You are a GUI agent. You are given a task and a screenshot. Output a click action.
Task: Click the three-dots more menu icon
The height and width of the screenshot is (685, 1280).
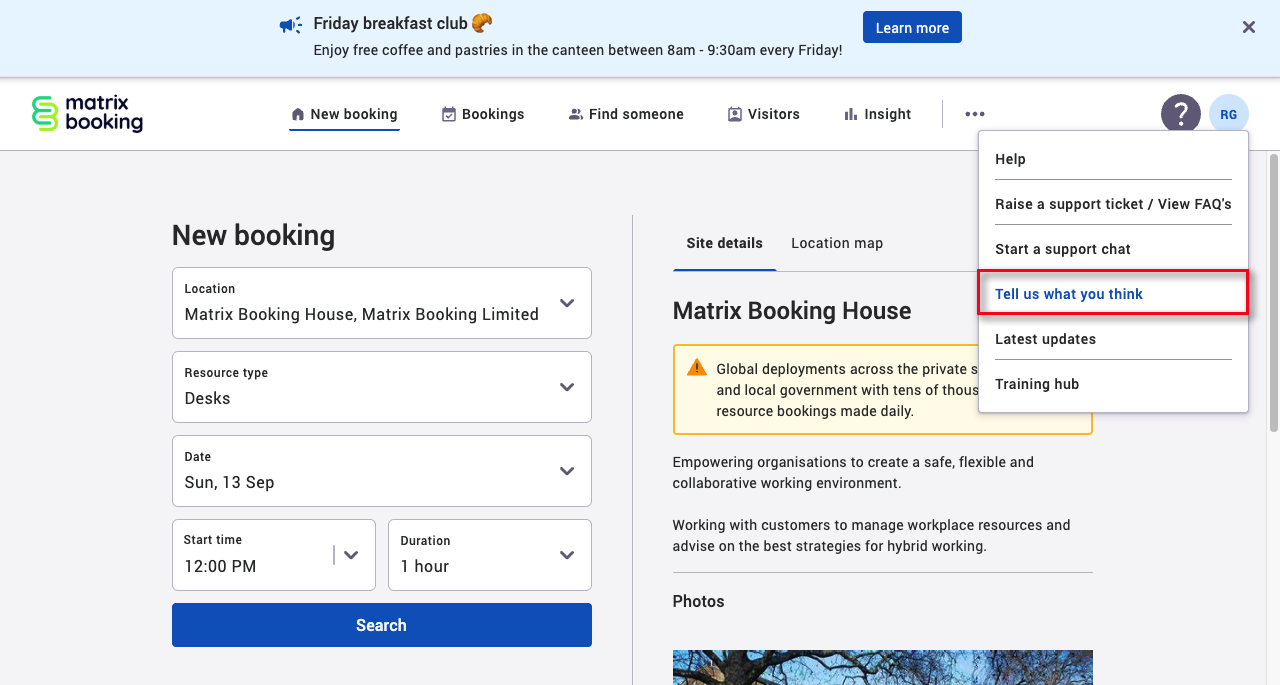[x=975, y=114]
